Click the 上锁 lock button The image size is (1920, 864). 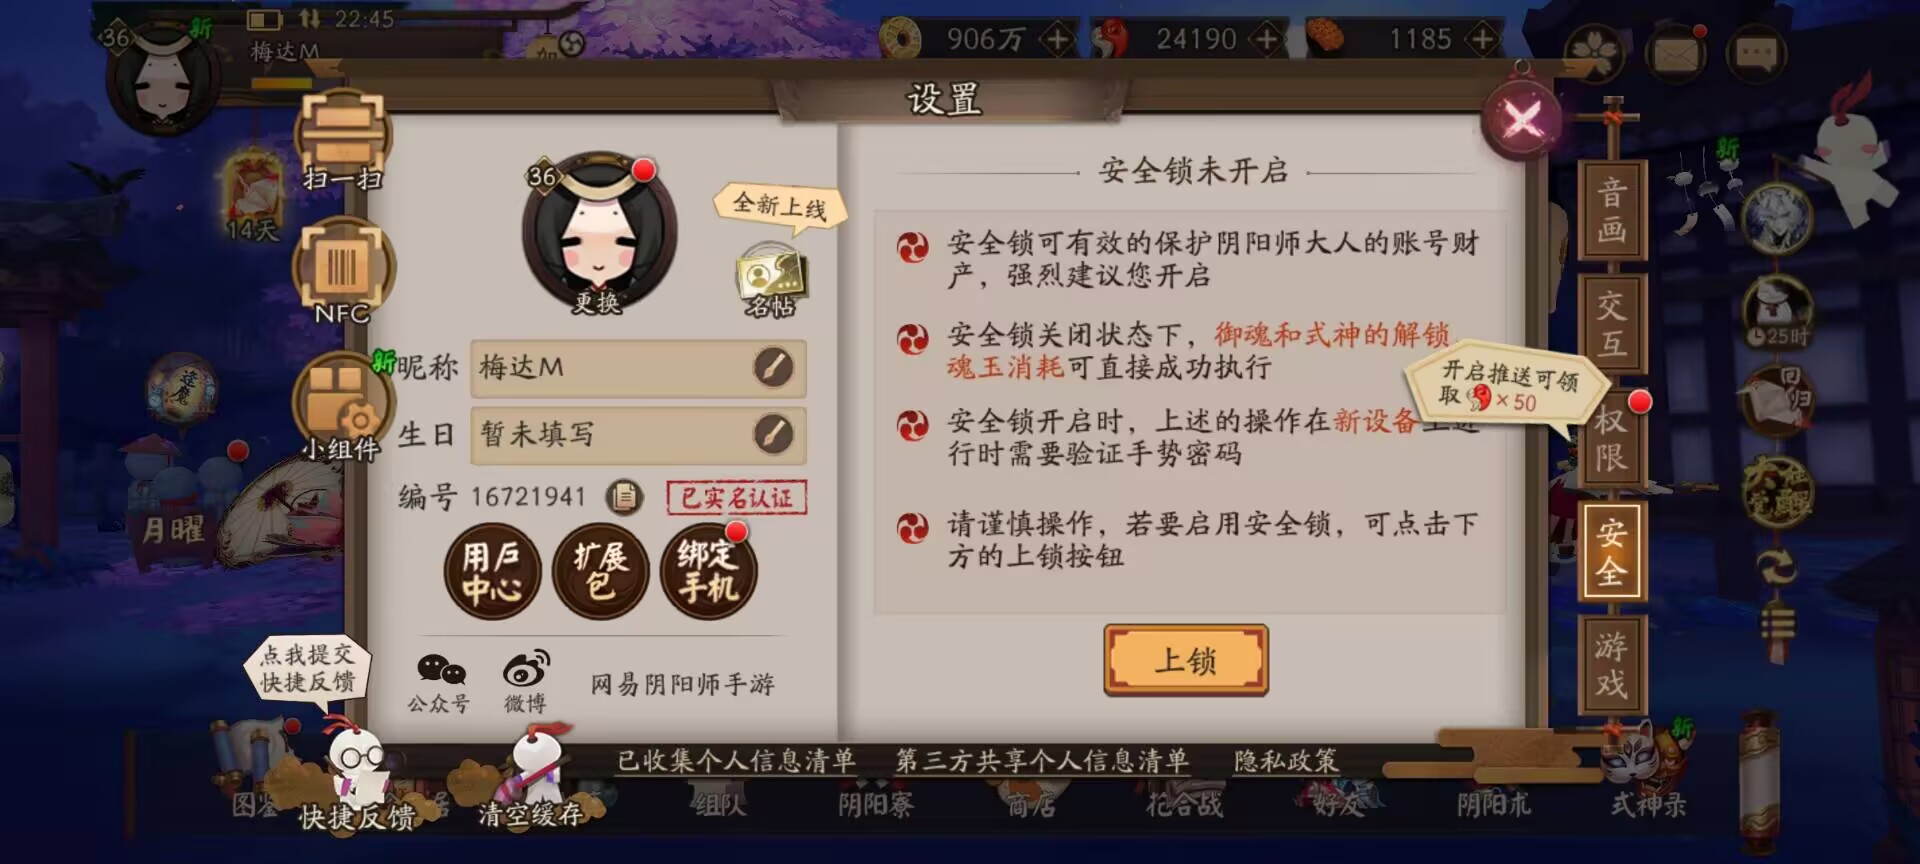(1186, 660)
